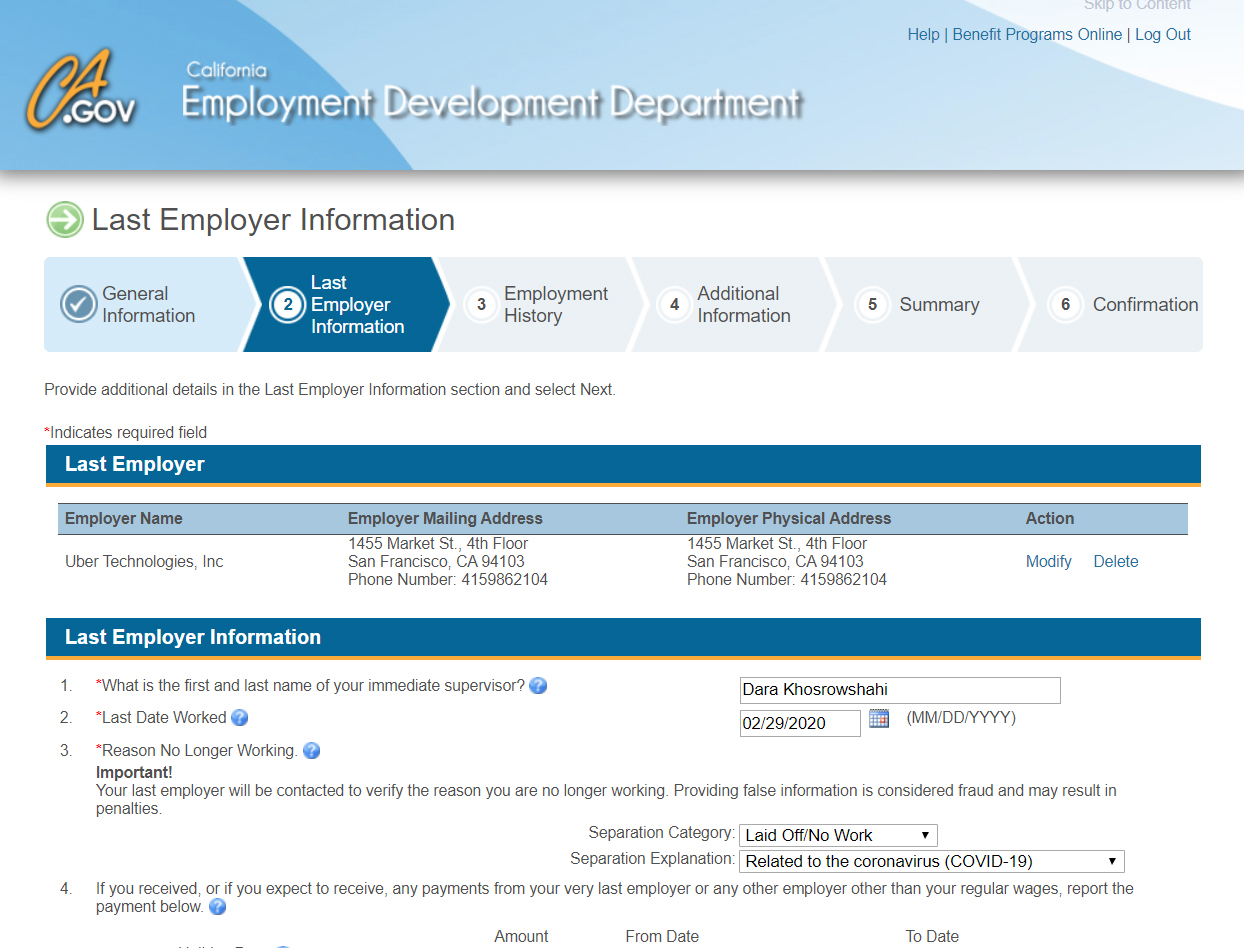Image resolution: width=1244 pixels, height=948 pixels.
Task: Open help for immediate supervisor question
Action: (x=538, y=686)
